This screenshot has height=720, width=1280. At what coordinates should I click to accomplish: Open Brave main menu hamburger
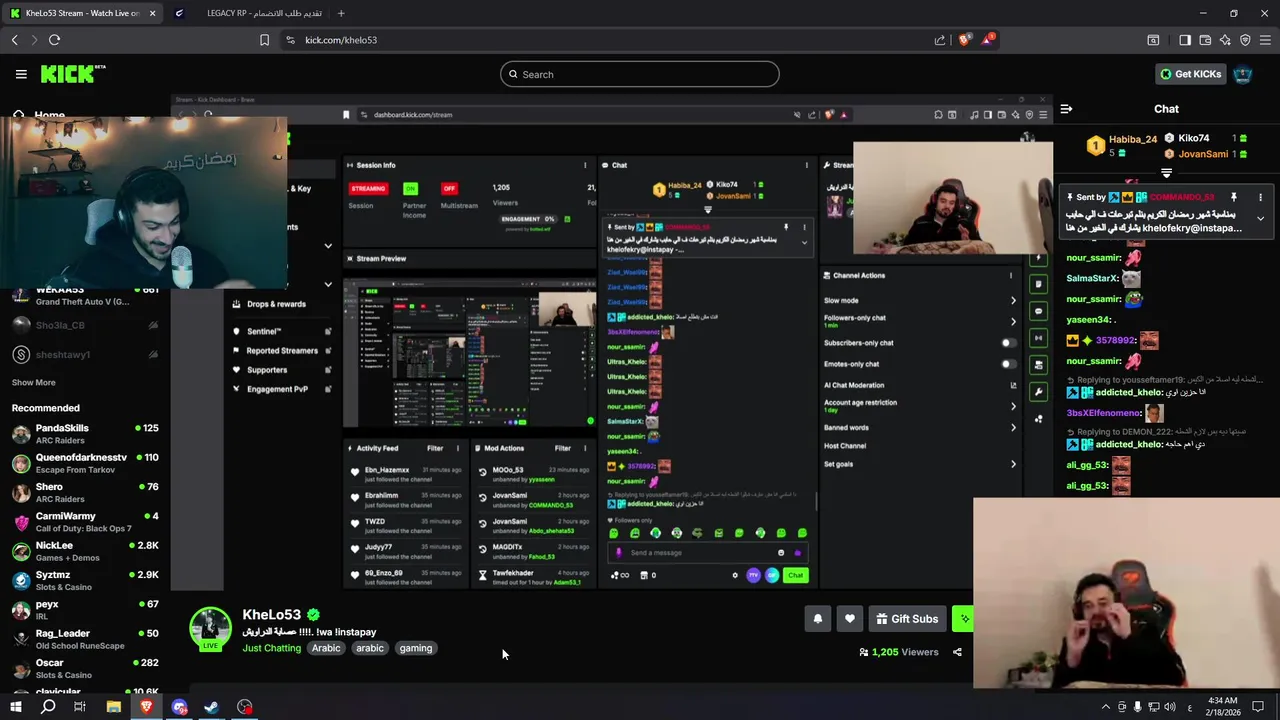[1265, 40]
